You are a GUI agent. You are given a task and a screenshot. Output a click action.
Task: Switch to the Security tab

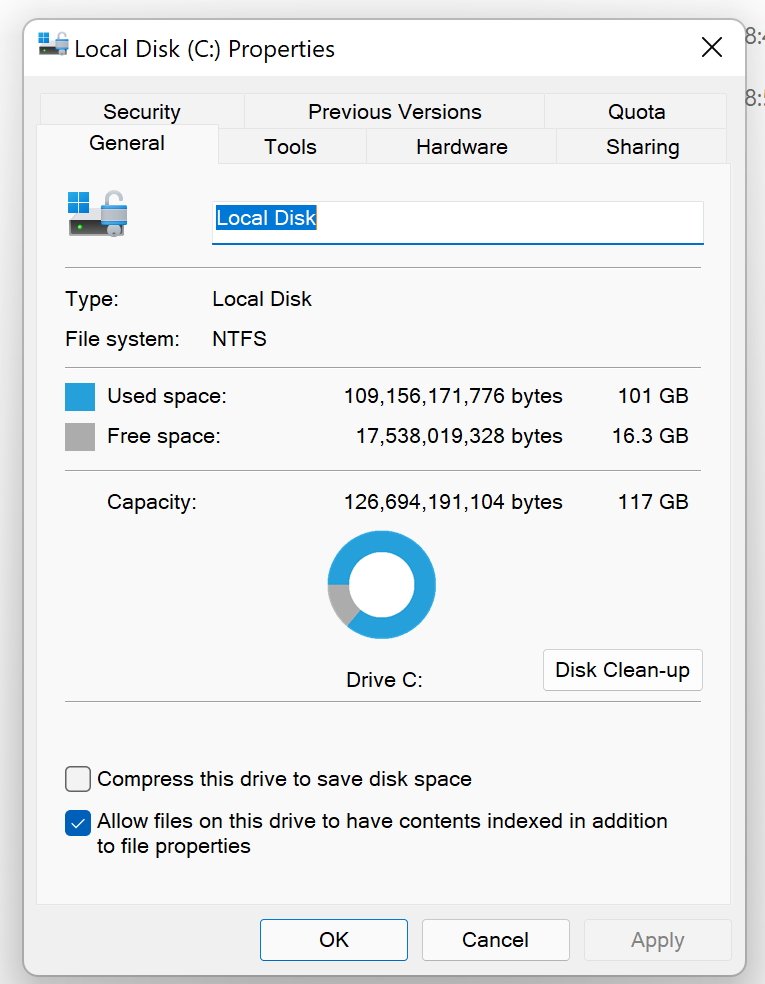point(142,111)
